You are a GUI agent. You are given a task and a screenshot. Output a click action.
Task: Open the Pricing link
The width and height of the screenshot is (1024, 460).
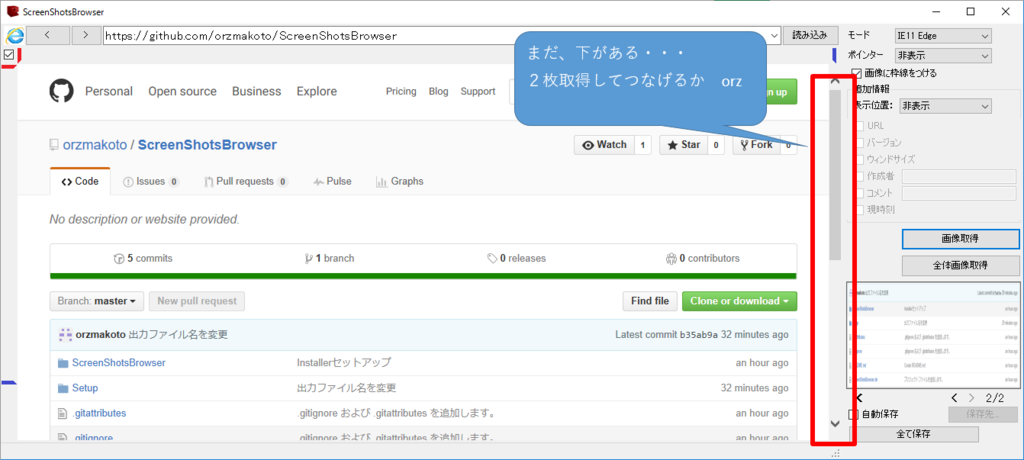click(x=401, y=91)
